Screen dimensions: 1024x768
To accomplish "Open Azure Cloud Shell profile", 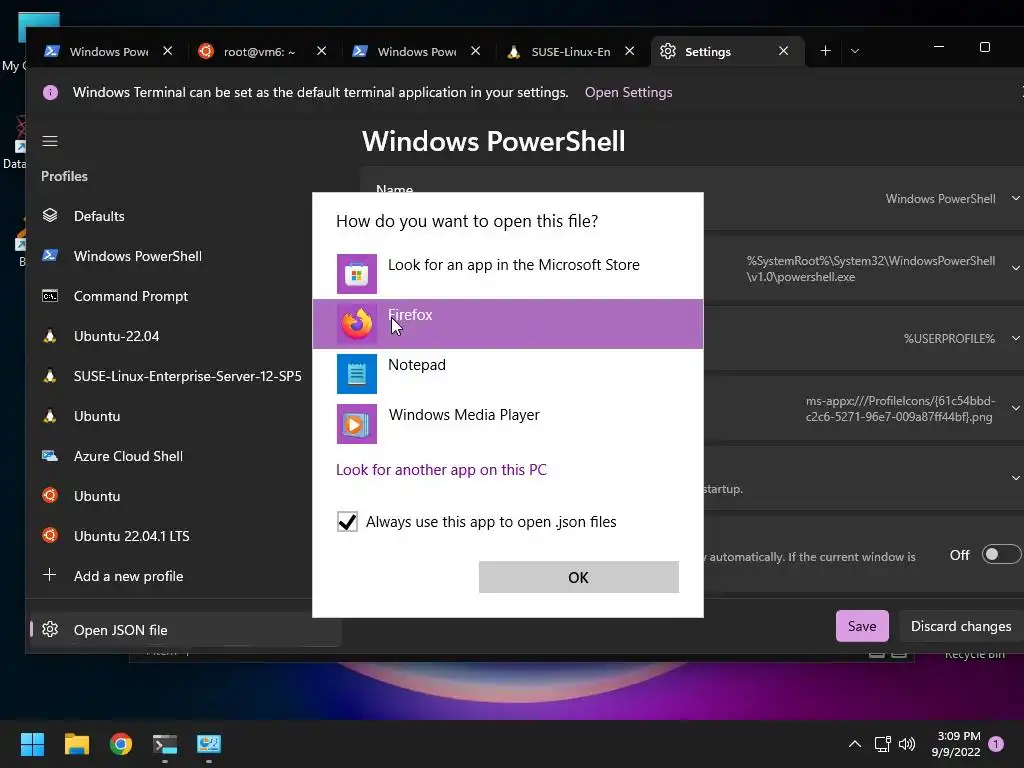I will [183, 456].
